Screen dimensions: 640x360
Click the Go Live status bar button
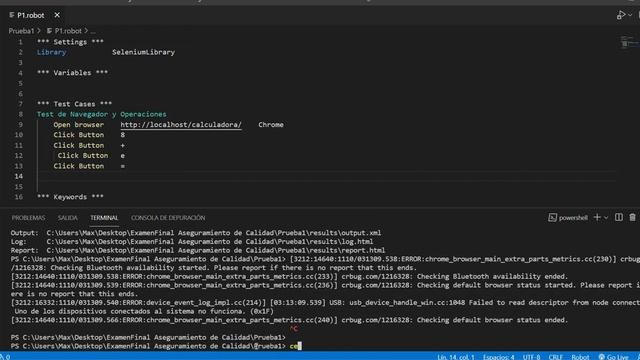pyautogui.click(x=613, y=357)
